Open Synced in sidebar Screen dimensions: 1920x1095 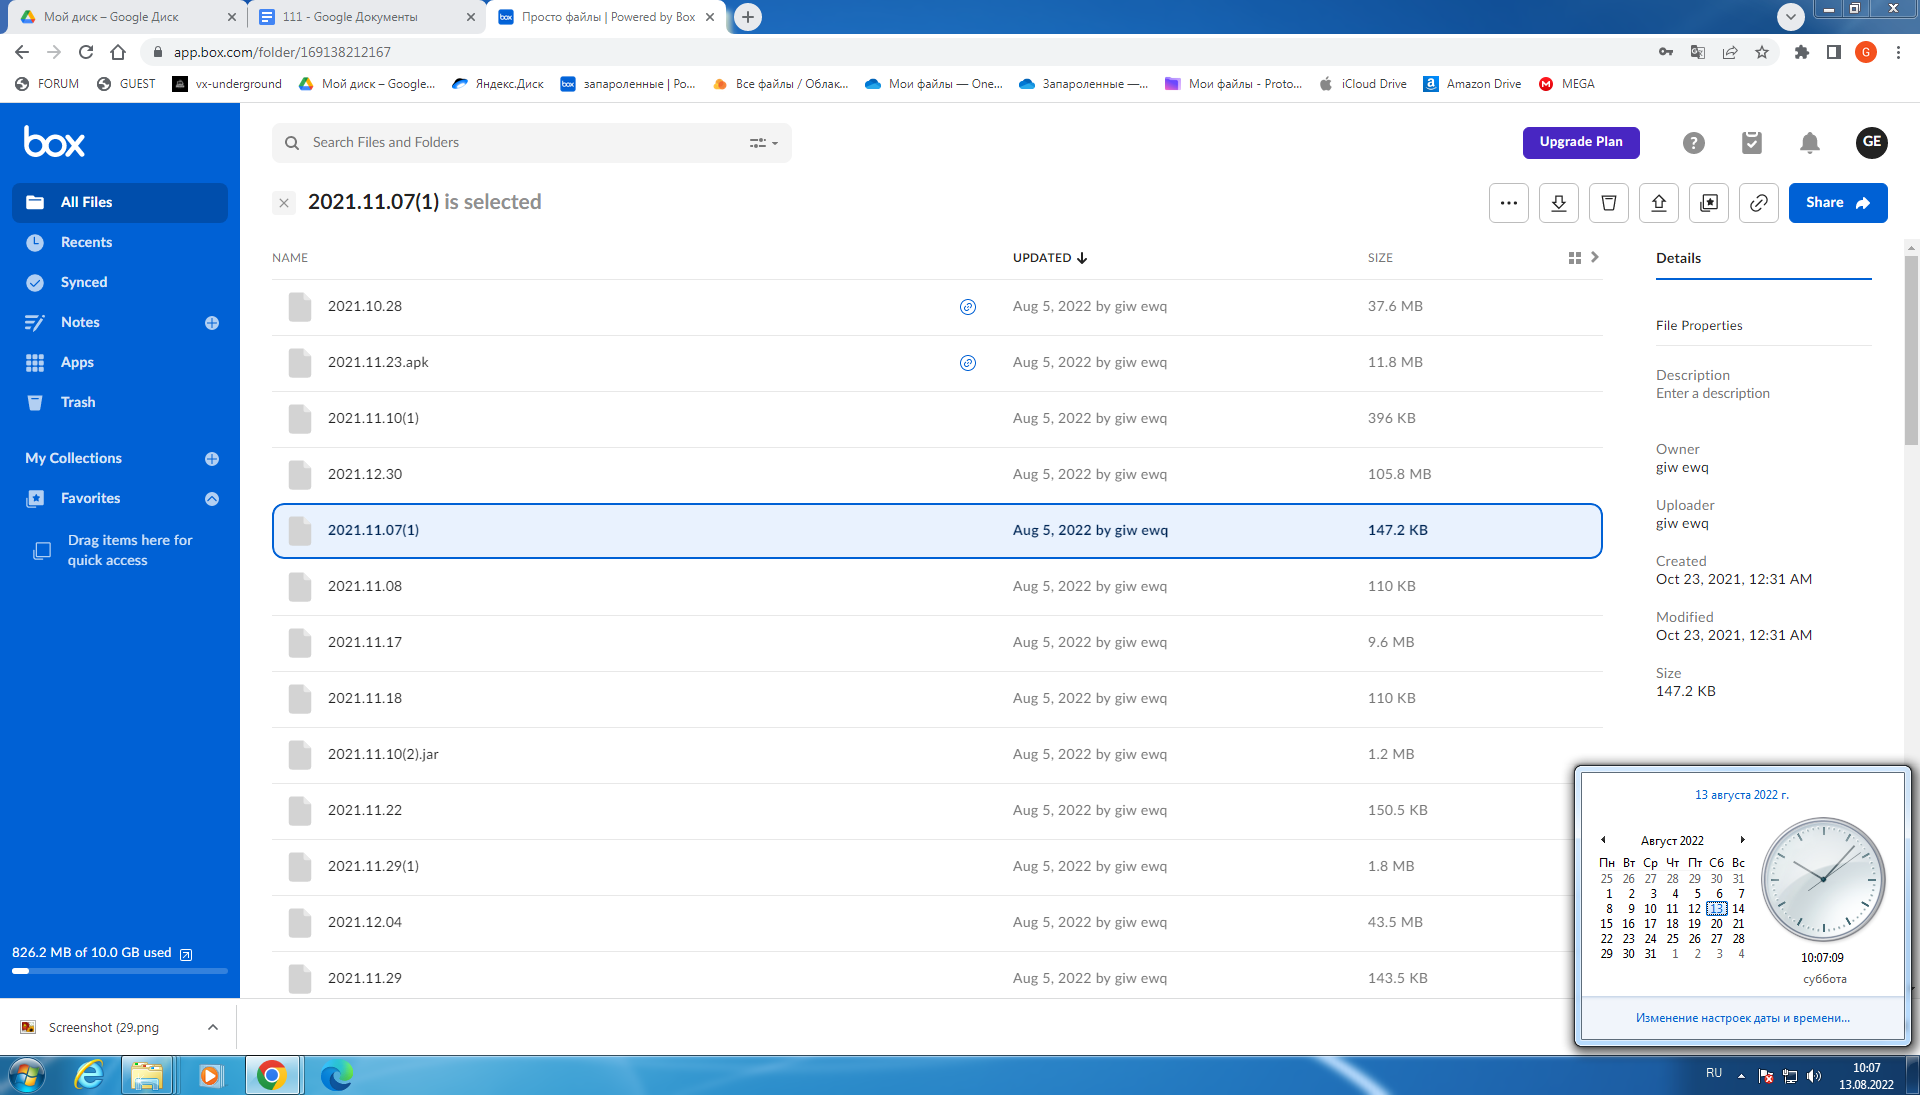click(120, 282)
